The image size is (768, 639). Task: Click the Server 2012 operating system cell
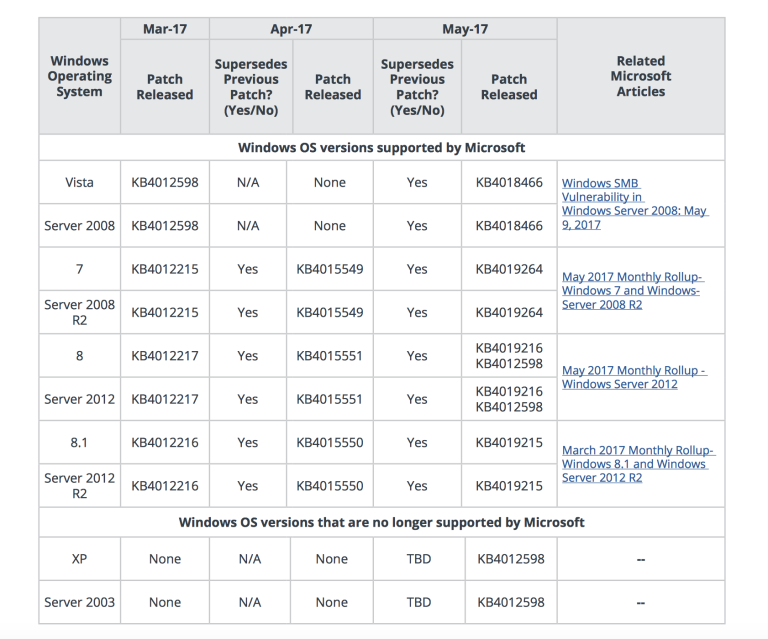[x=79, y=399]
